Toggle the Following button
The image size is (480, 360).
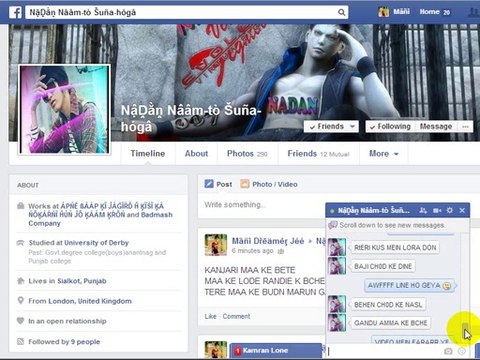tap(391, 127)
